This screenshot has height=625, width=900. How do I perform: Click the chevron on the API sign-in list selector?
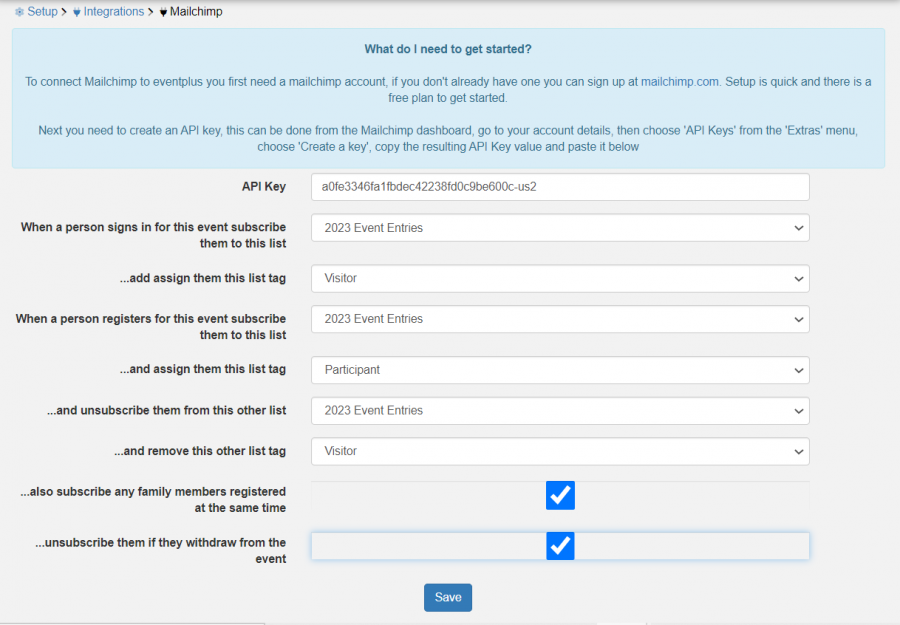point(799,227)
